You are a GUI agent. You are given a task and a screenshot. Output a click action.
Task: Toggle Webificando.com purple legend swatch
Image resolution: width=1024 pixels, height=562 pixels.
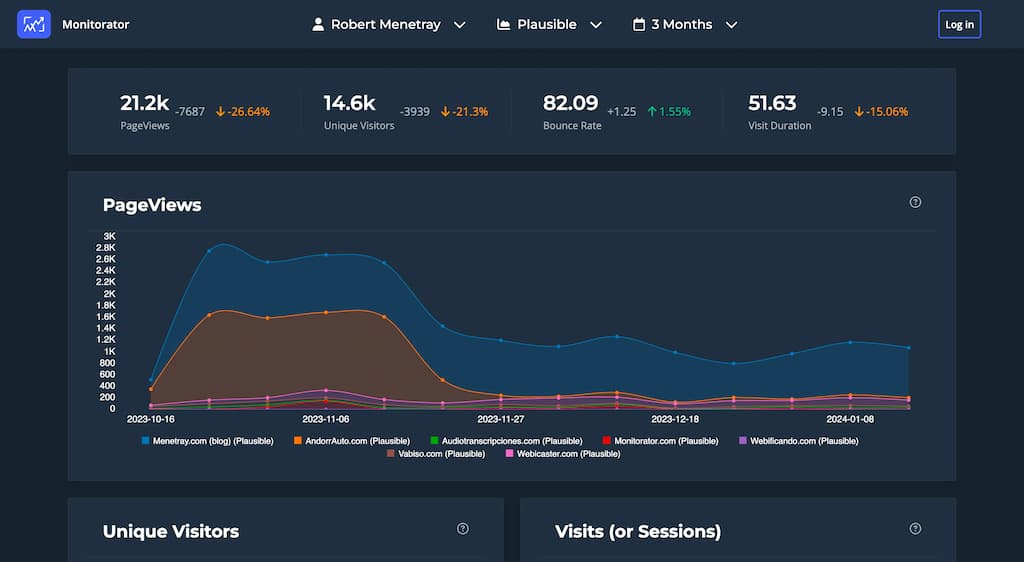(743, 441)
